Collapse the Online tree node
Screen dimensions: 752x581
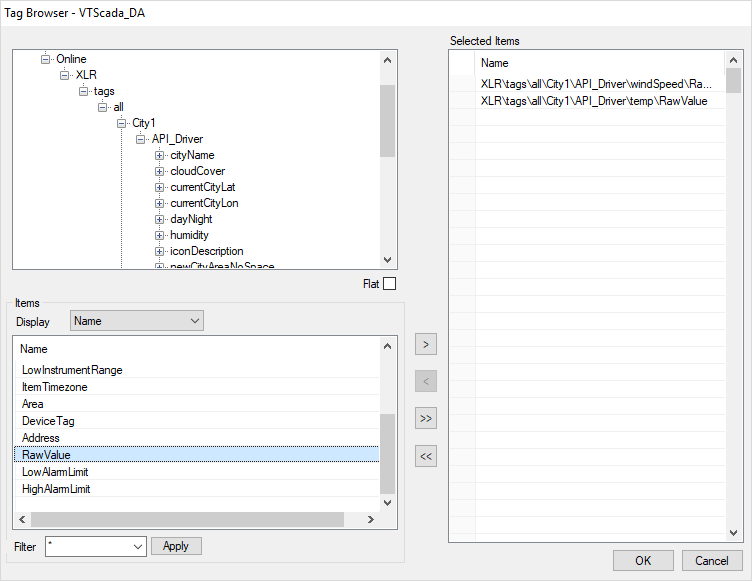(46, 59)
